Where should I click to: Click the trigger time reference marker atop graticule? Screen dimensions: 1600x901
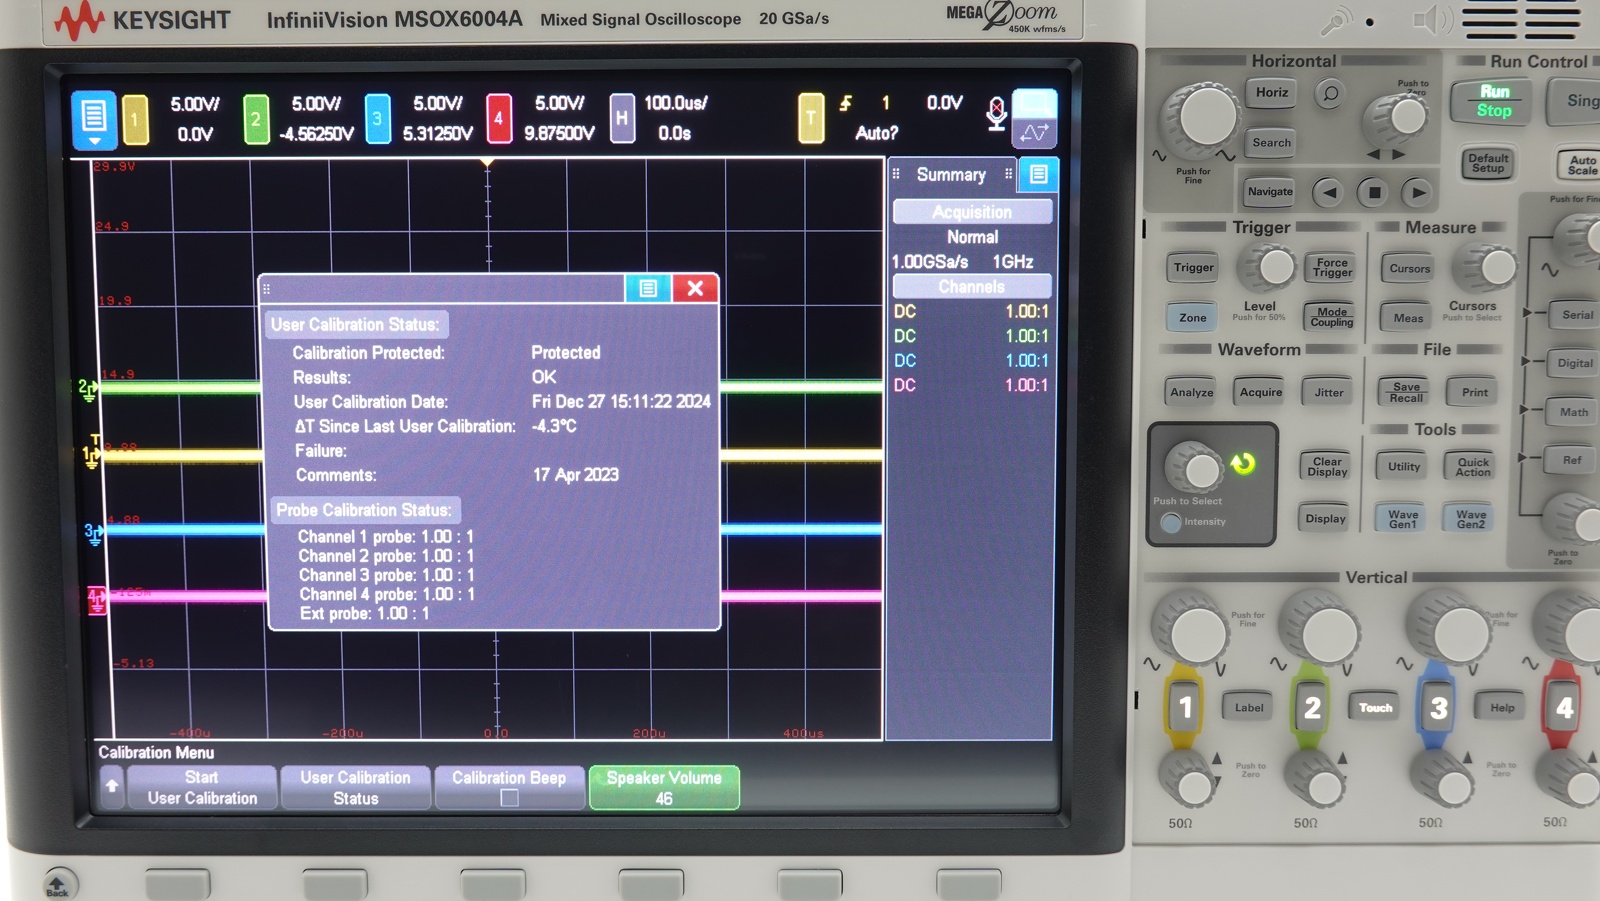click(488, 163)
